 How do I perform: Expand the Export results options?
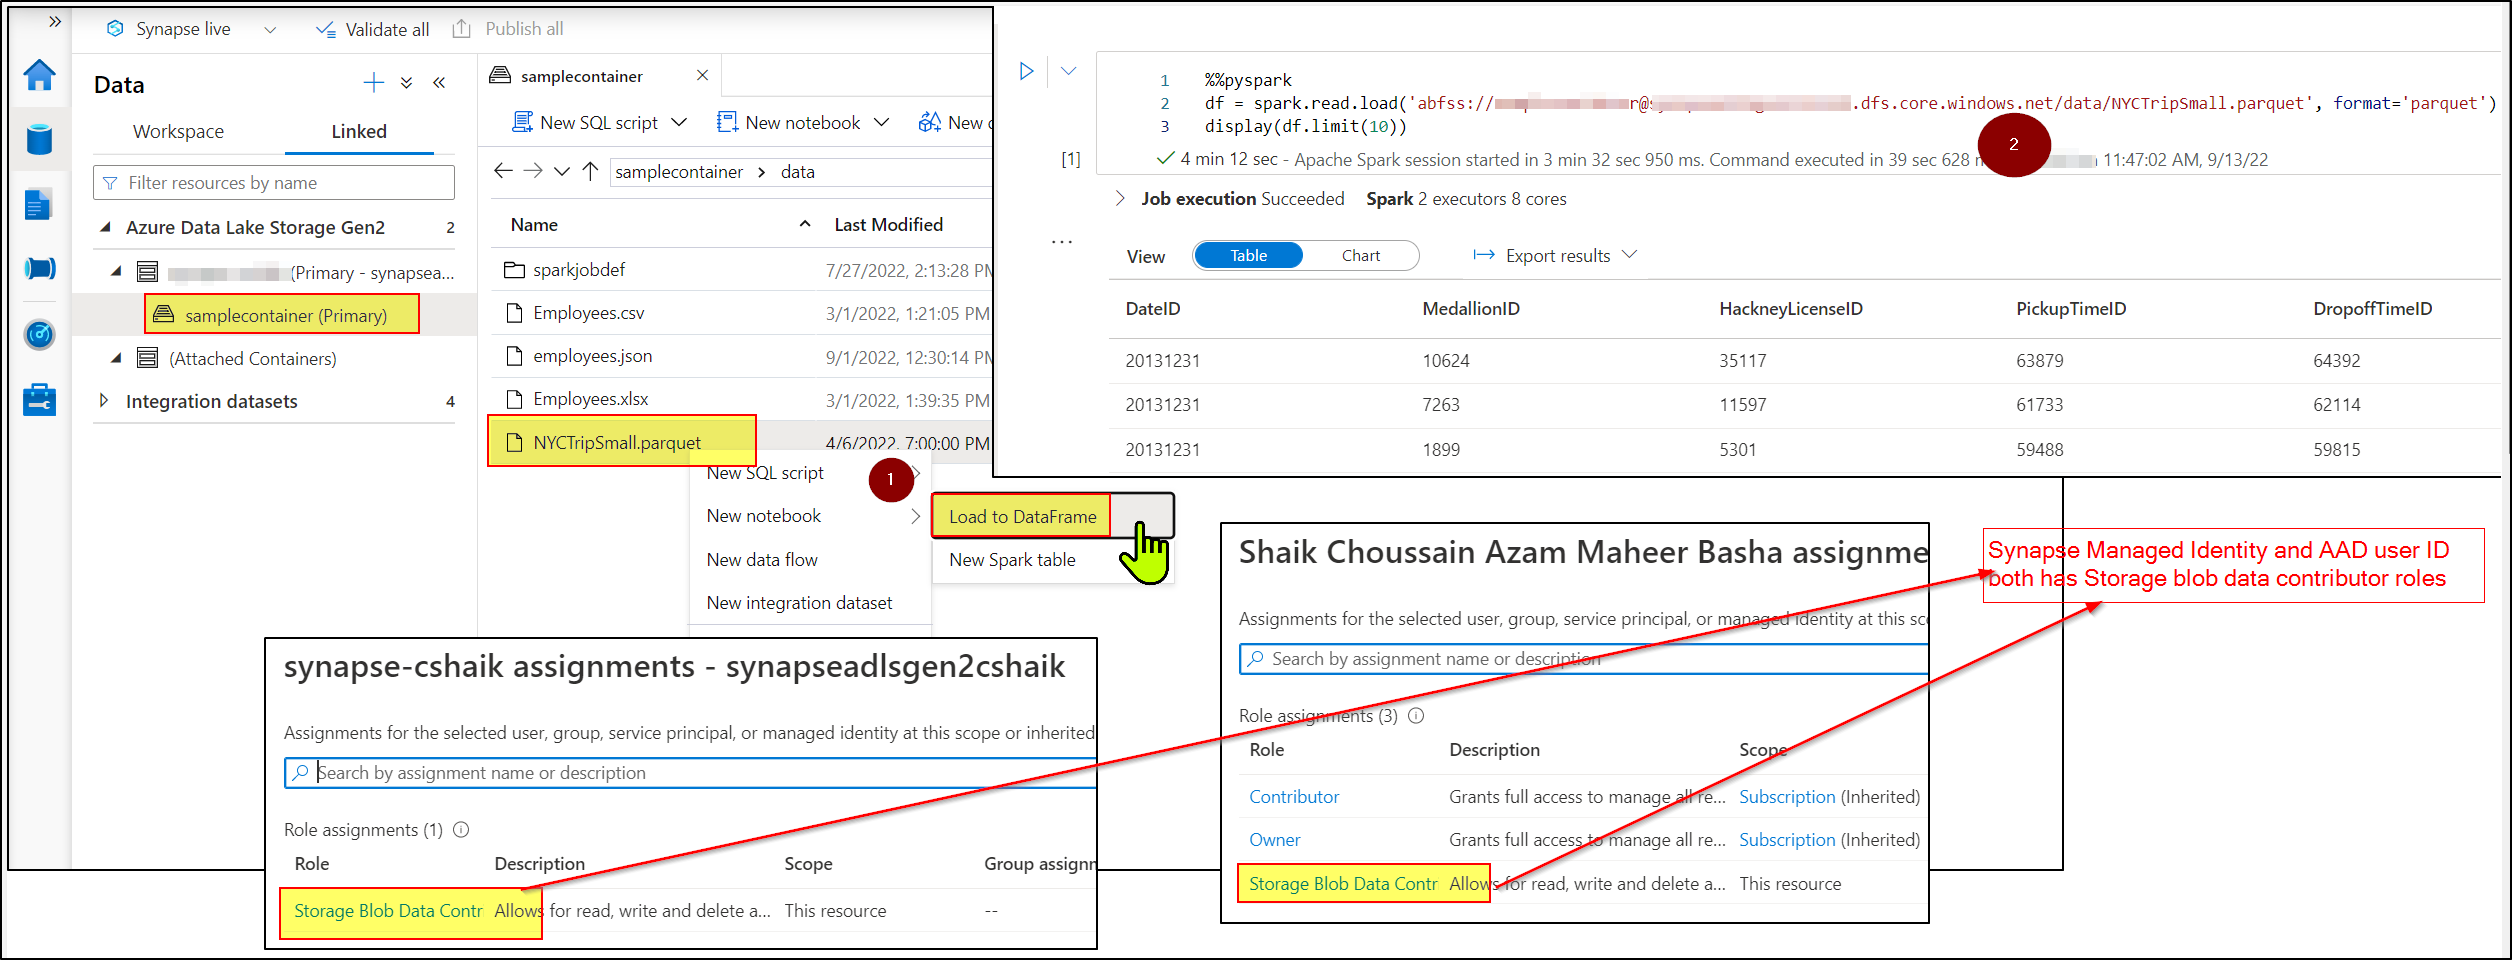coord(1631,255)
